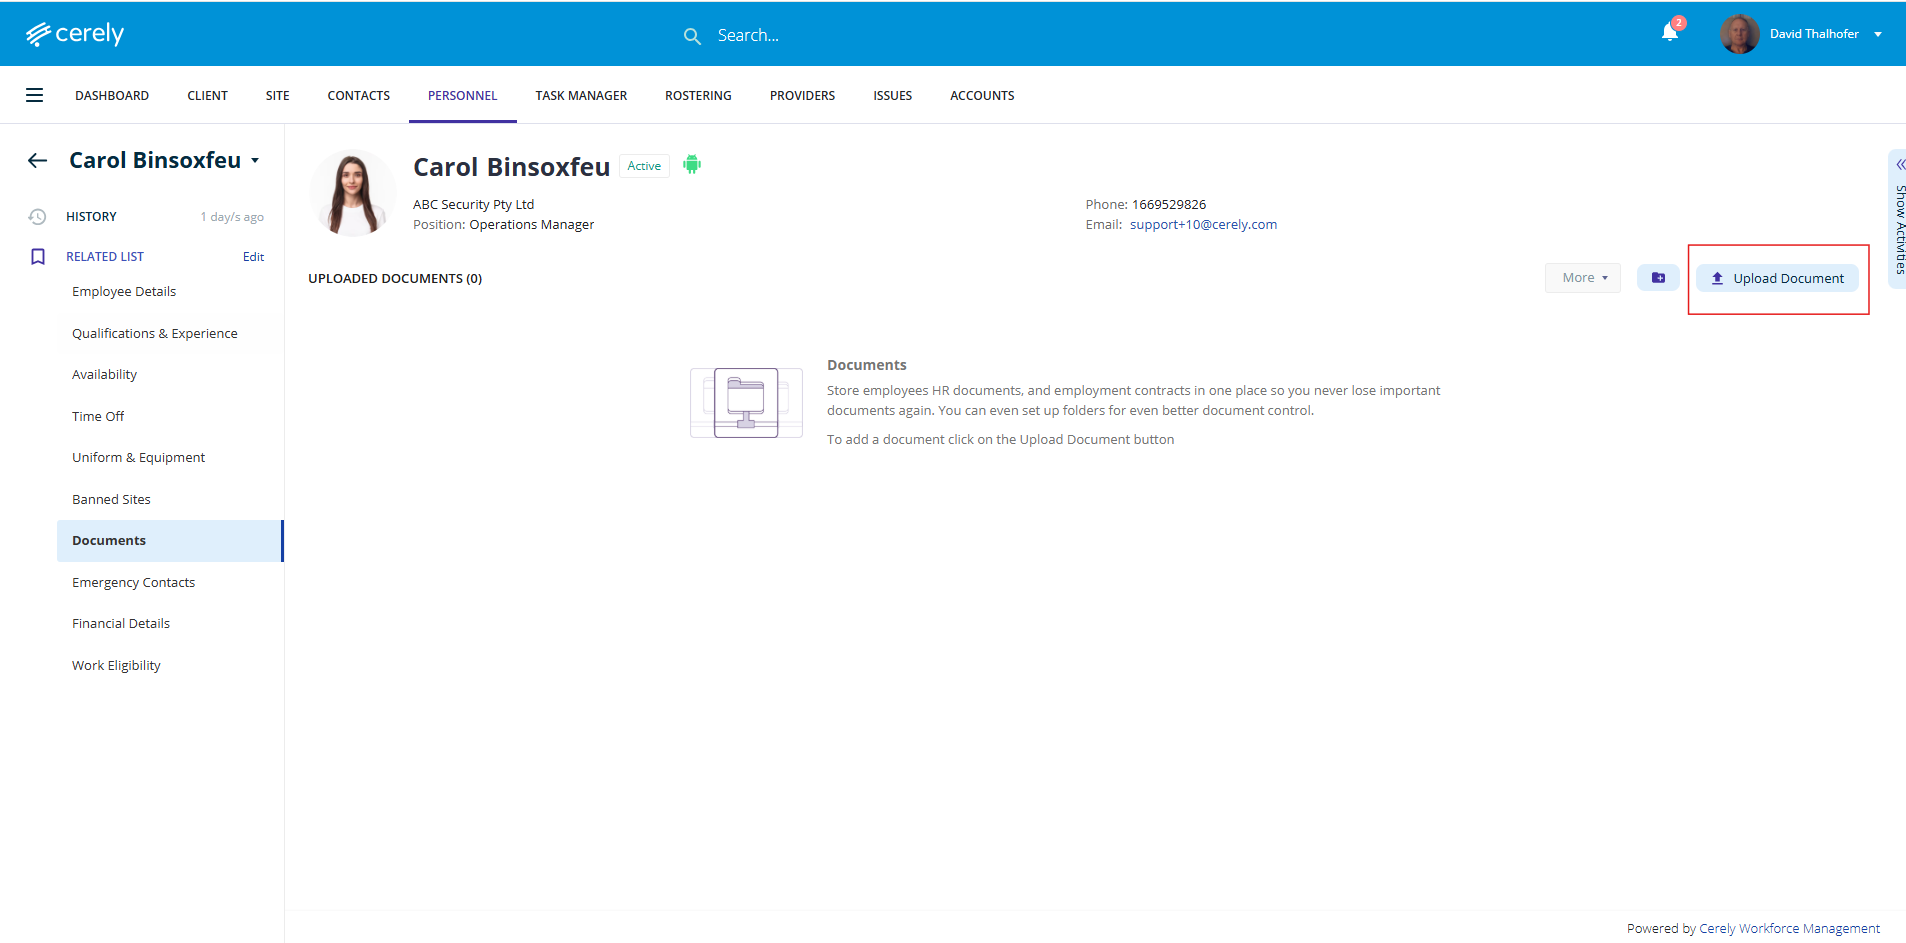Open the Task Manager tab
1906x943 pixels.
coord(581,96)
